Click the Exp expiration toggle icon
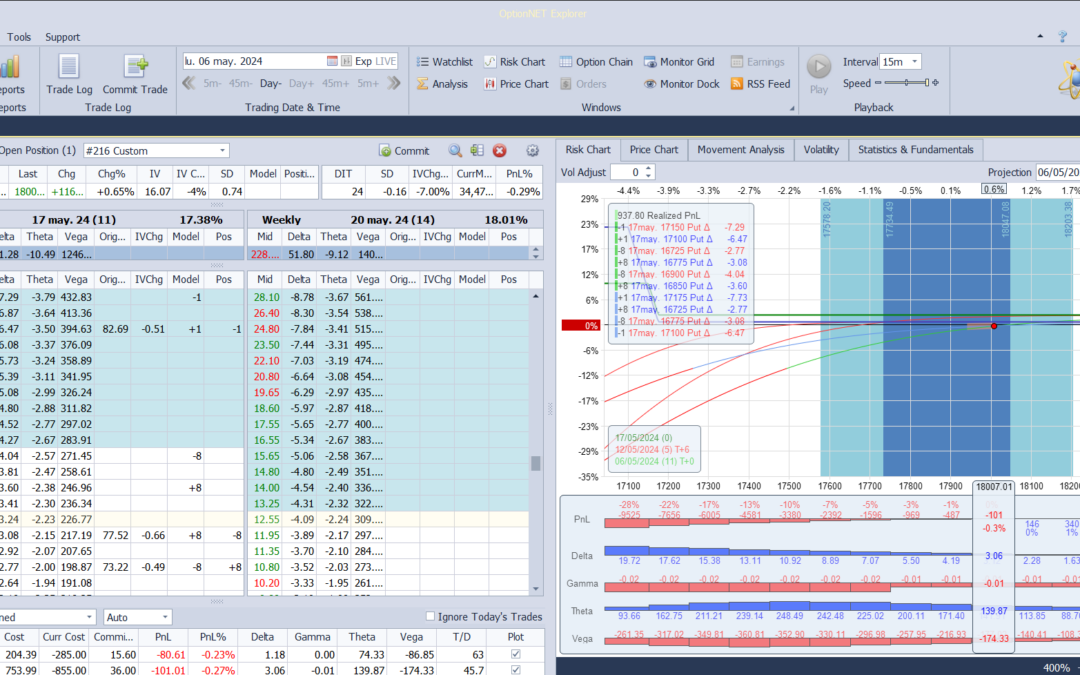Screen dimensions: 1080x675 [346, 61]
